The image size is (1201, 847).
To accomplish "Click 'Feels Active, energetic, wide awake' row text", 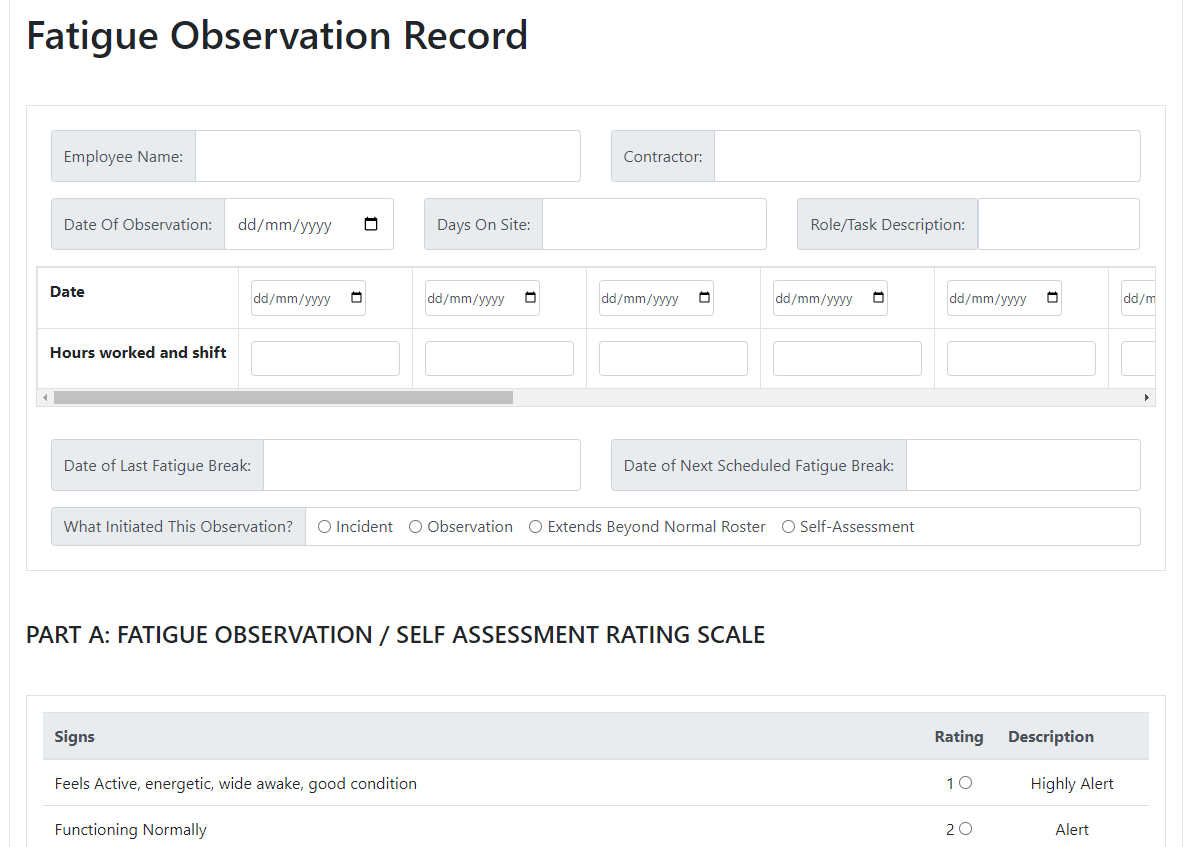I will click(x=236, y=783).
